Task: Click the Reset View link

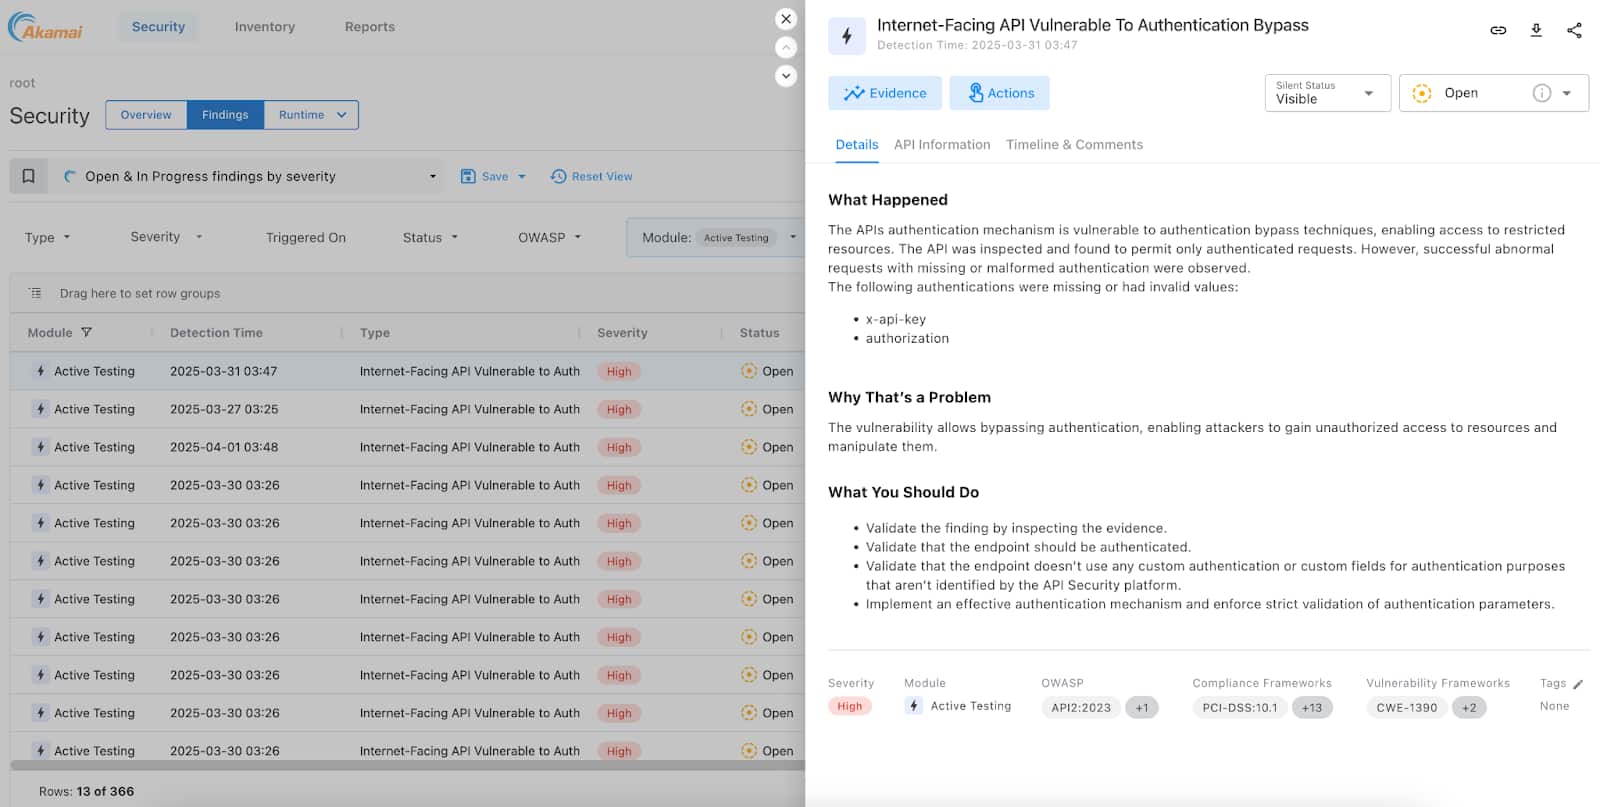Action: coord(591,176)
